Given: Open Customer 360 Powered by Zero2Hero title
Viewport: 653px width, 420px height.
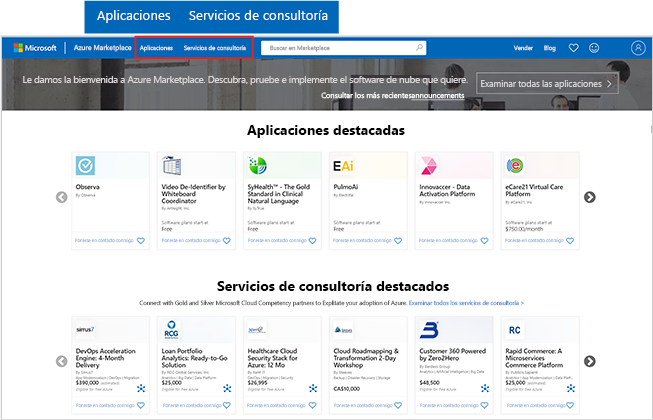Looking at the screenshot, I should coord(452,354).
